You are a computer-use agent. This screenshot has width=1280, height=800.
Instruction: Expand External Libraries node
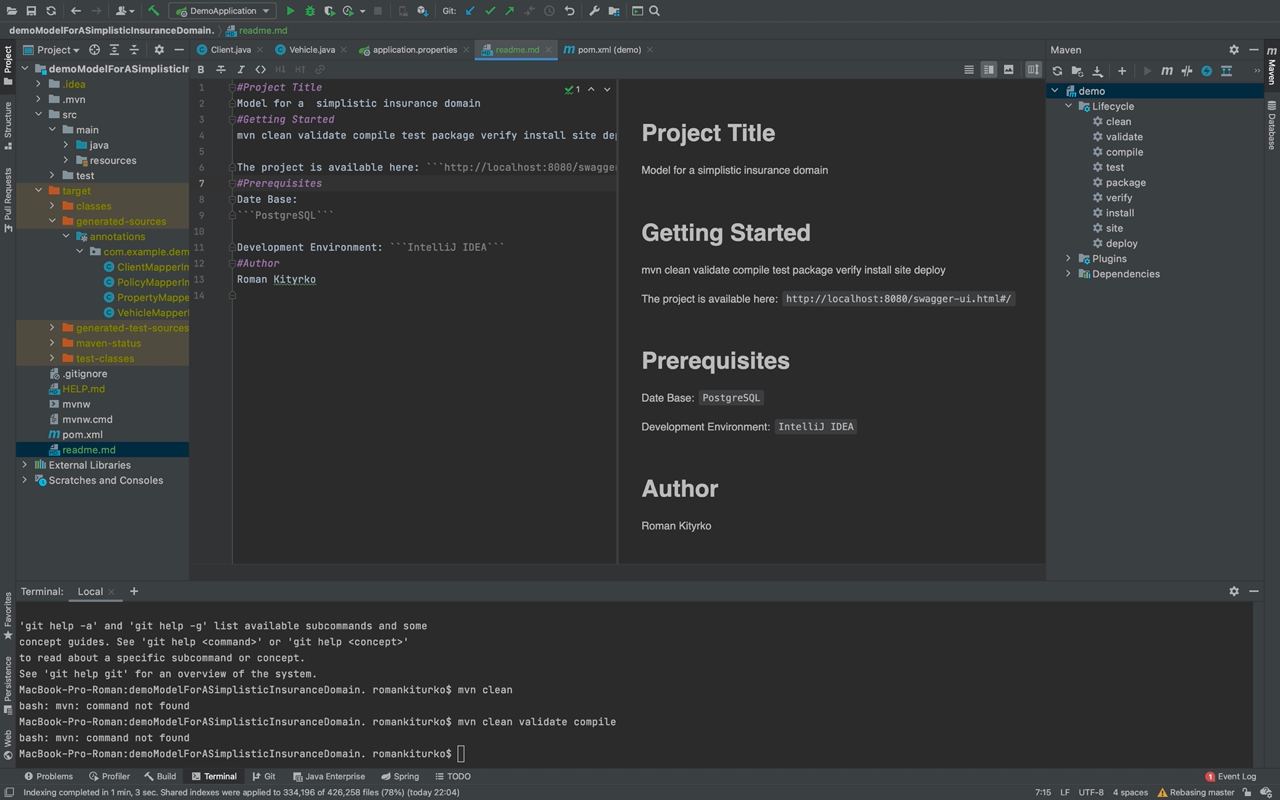[25, 465]
